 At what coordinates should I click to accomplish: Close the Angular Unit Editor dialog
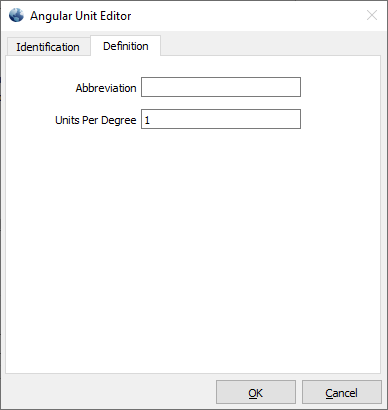372,15
